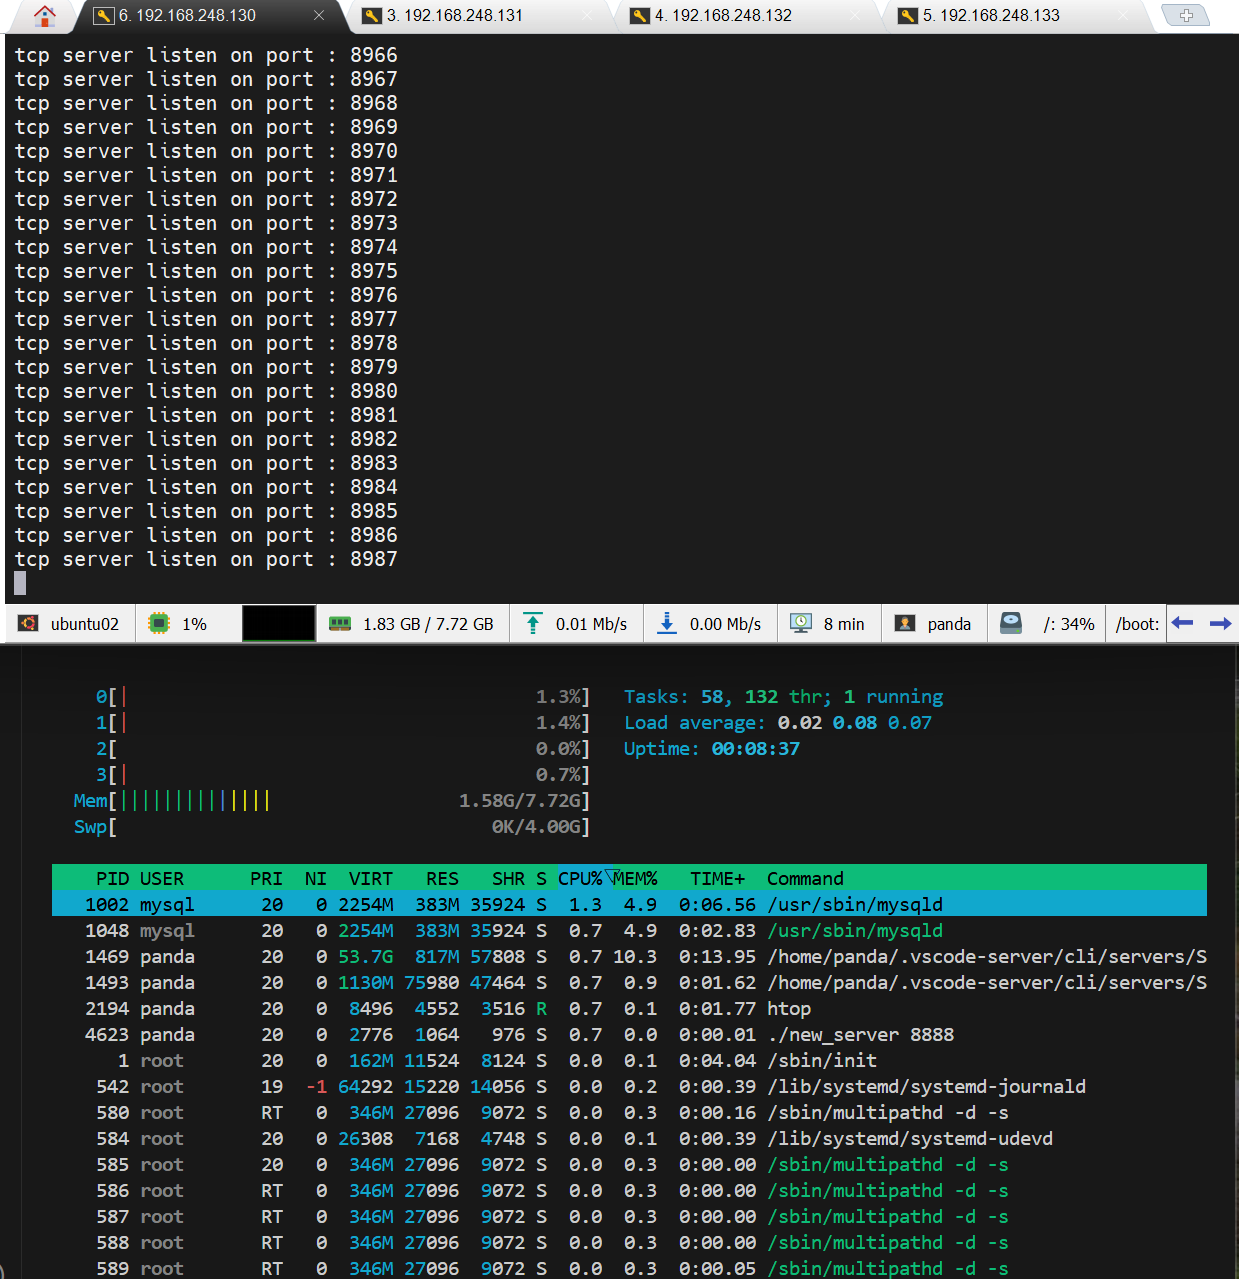Click the /boot: partition entry
This screenshot has height=1279, width=1239.
(1138, 624)
